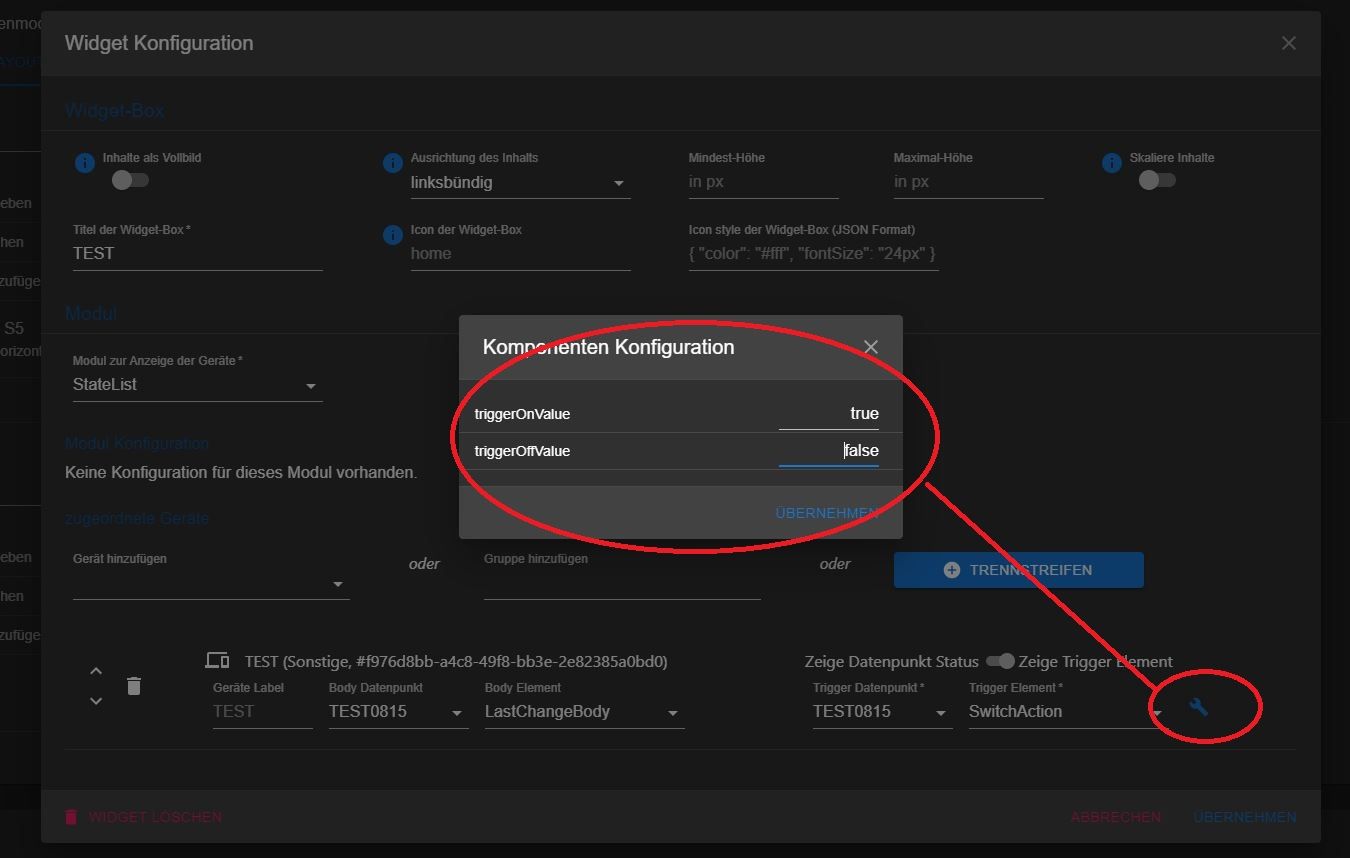Click Geräte Label TEST field
This screenshot has width=1350, height=858.
262,712
